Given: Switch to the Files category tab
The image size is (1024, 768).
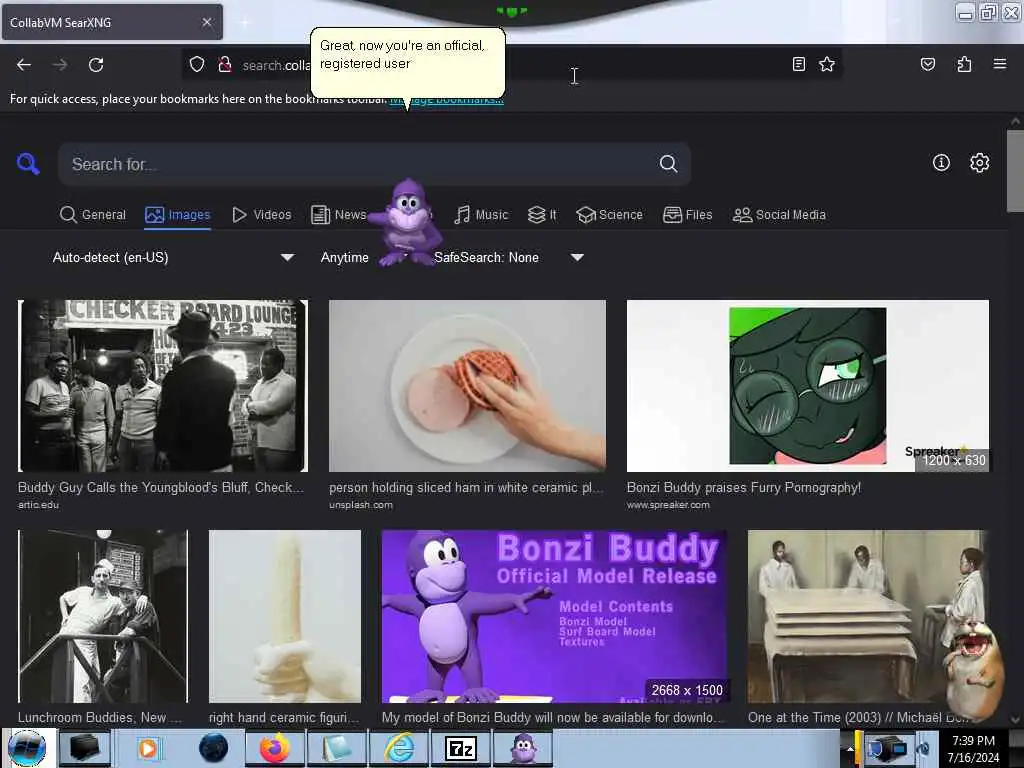Looking at the screenshot, I should pyautogui.click(x=688, y=215).
